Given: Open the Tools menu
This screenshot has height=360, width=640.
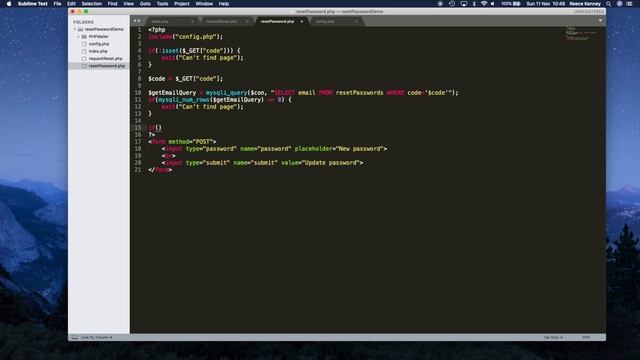Looking at the screenshot, I should click(x=162, y=4).
